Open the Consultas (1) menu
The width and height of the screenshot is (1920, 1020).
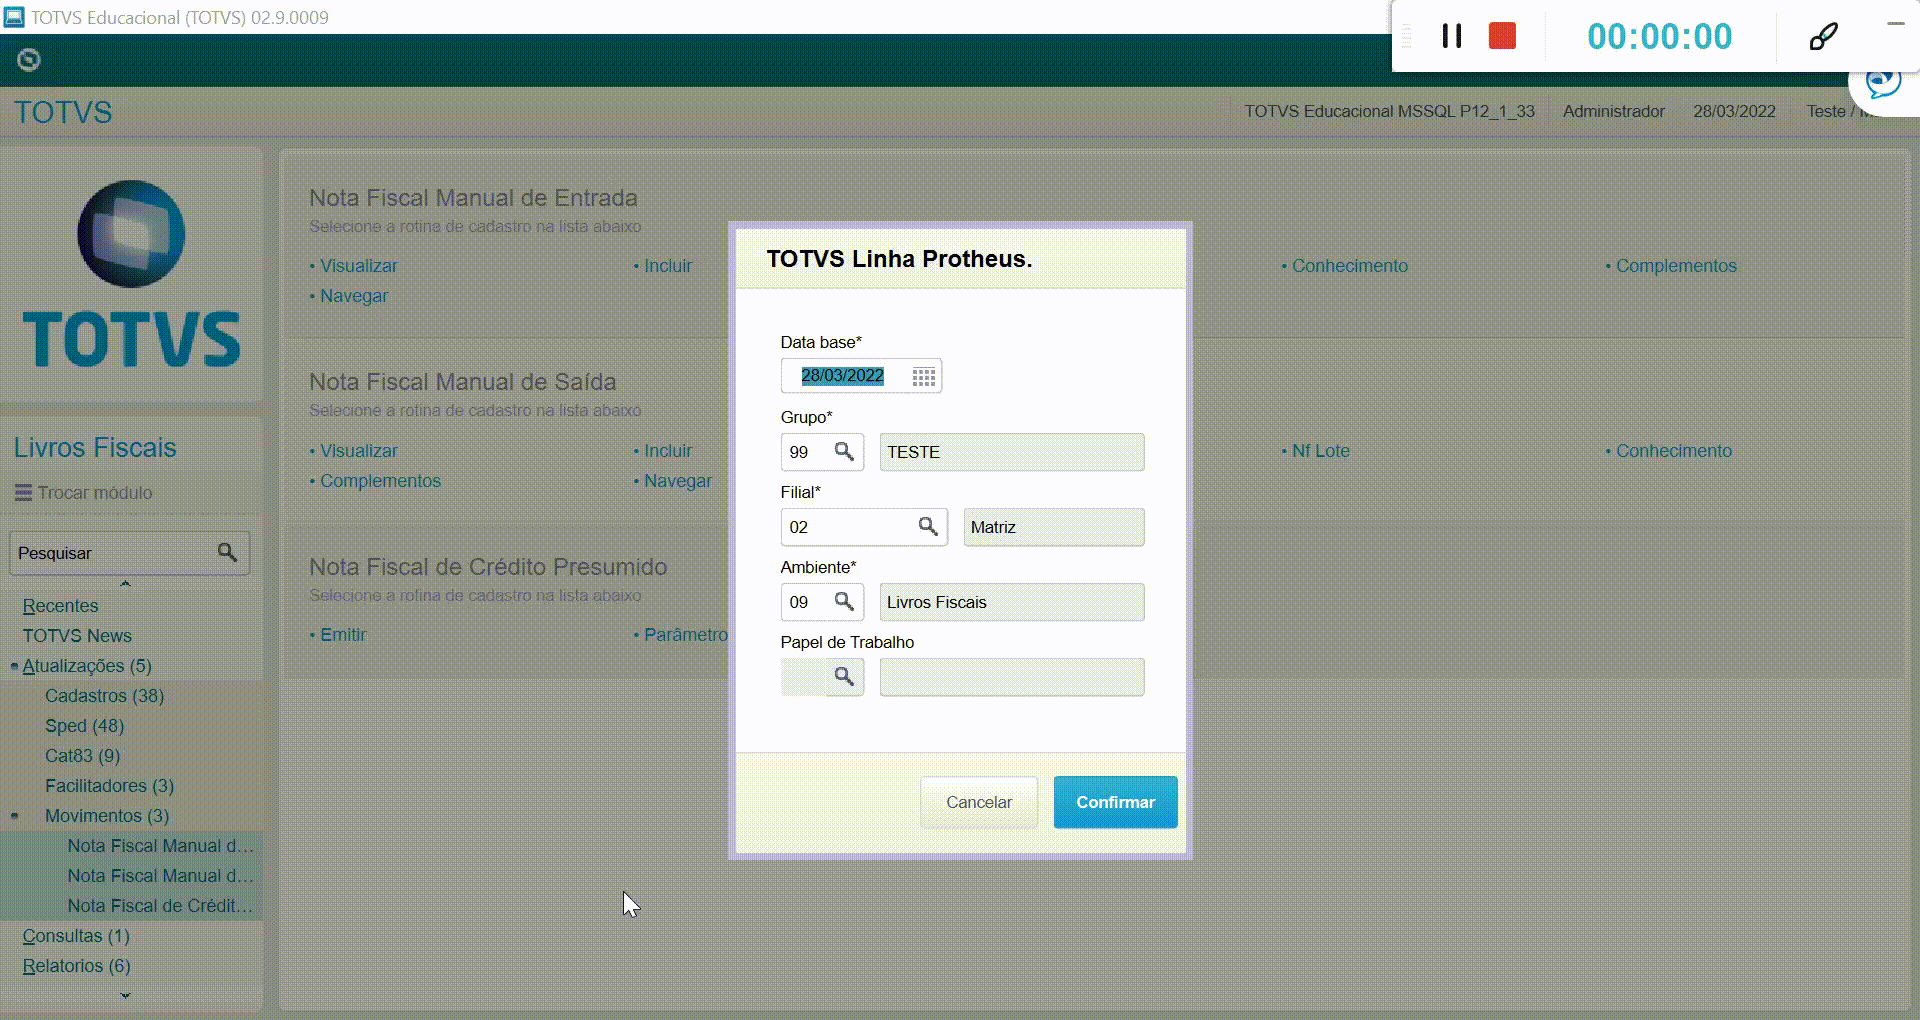click(x=76, y=936)
